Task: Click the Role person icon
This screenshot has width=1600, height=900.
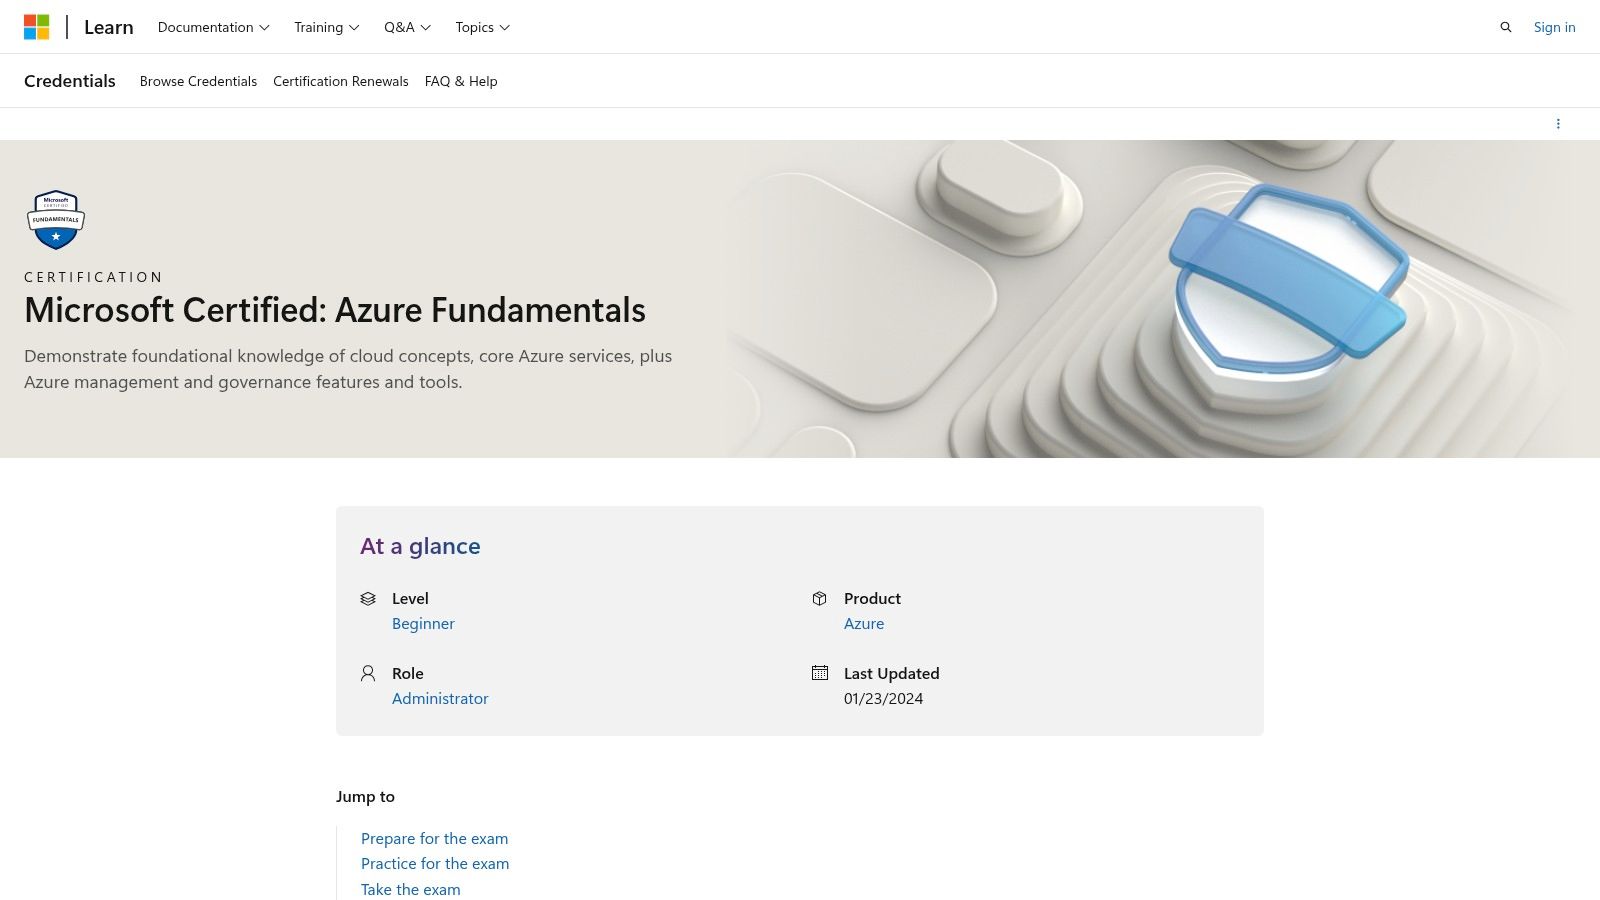Action: (x=368, y=673)
